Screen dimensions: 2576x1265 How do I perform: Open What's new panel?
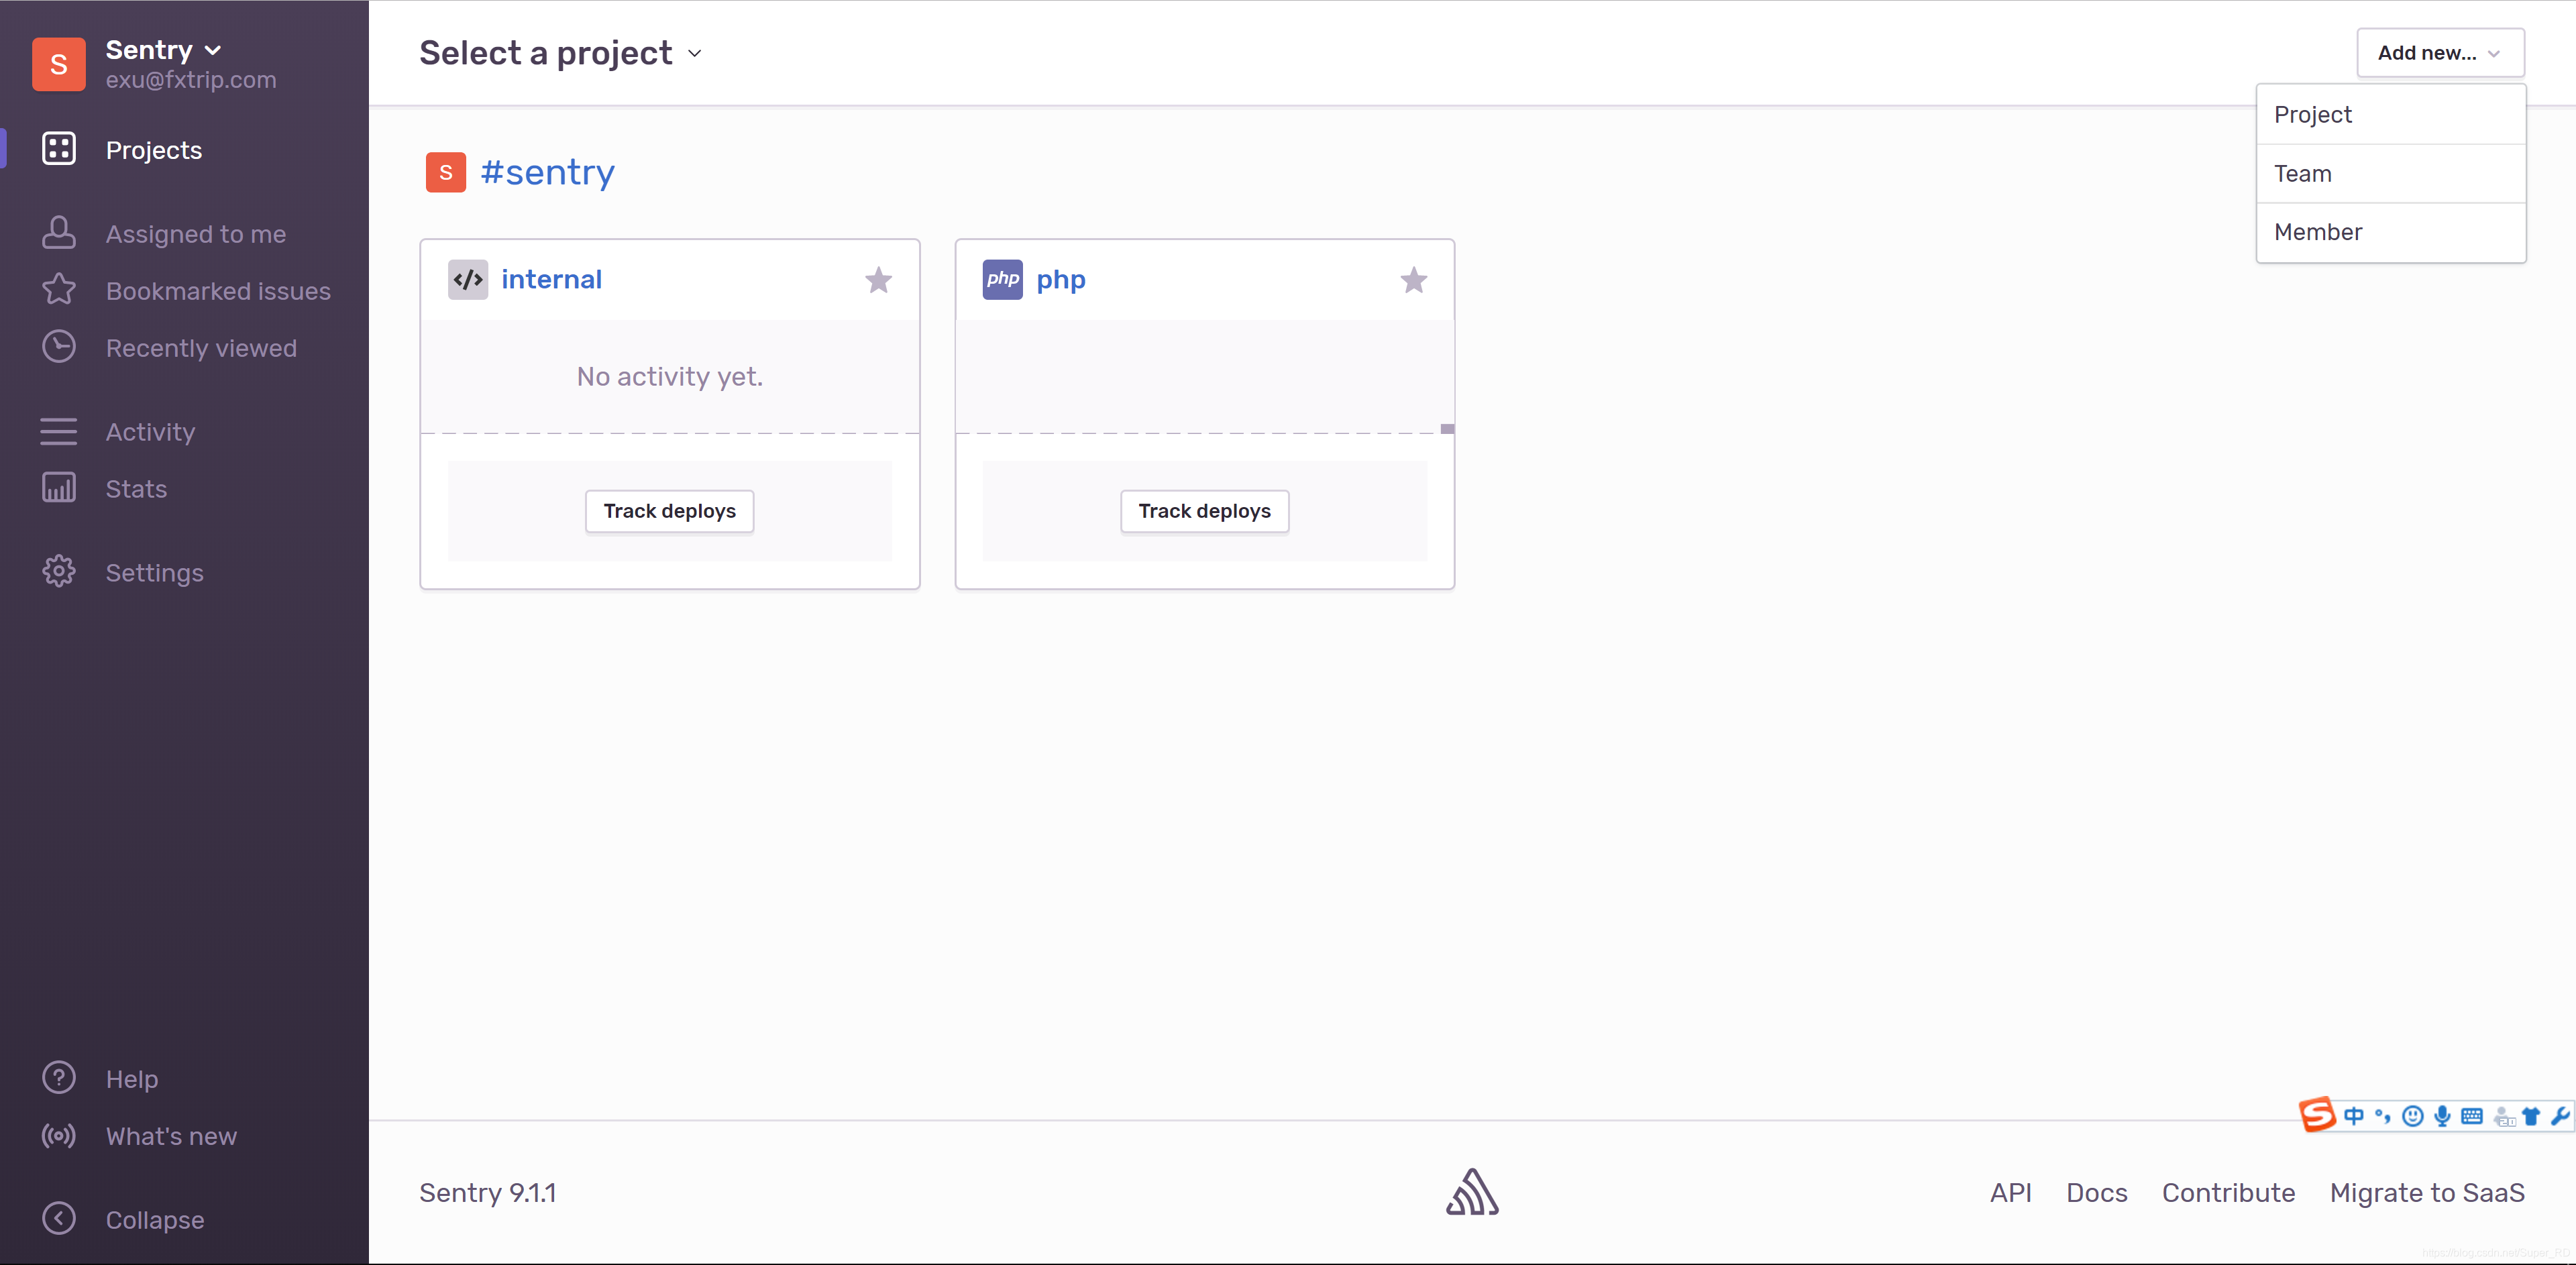point(171,1136)
